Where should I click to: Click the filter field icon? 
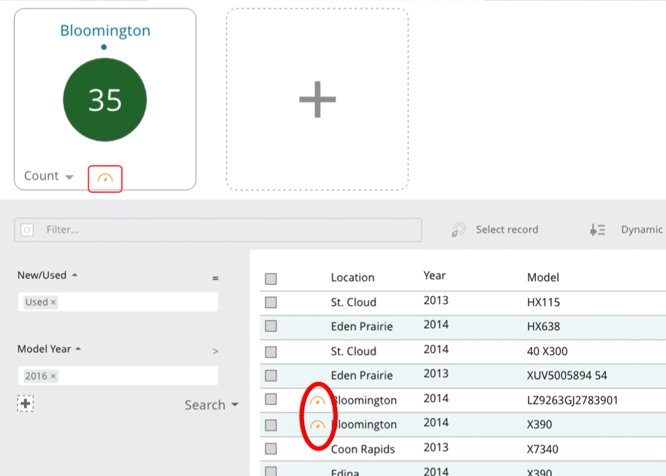pos(27,230)
